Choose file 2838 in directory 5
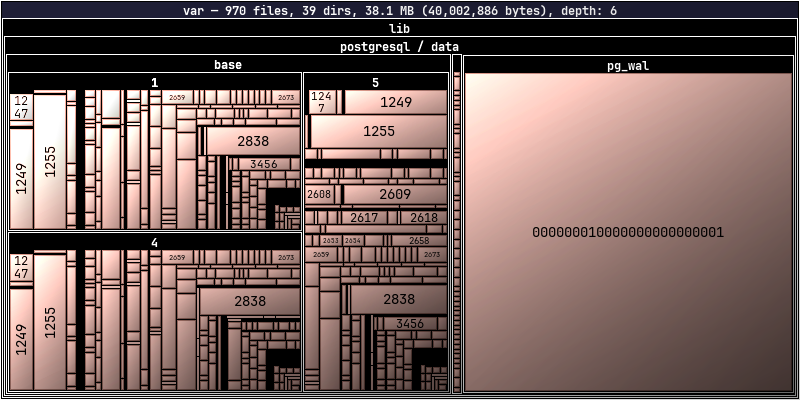Screen dimensions: 800x400 pos(399,299)
